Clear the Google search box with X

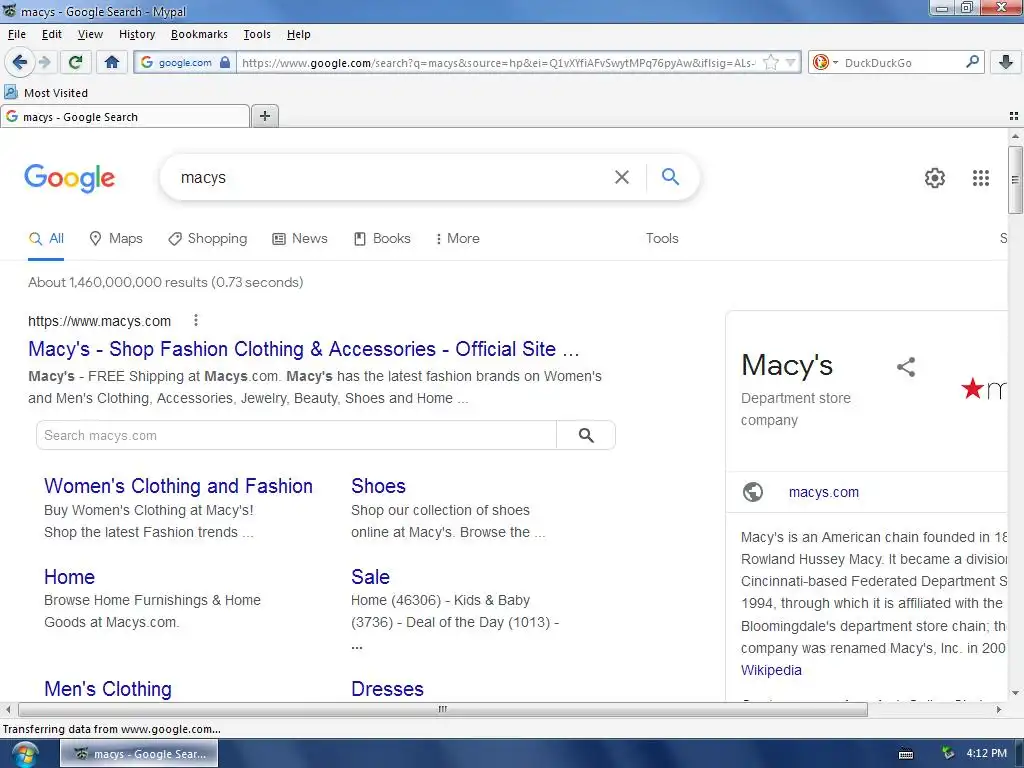(x=622, y=177)
